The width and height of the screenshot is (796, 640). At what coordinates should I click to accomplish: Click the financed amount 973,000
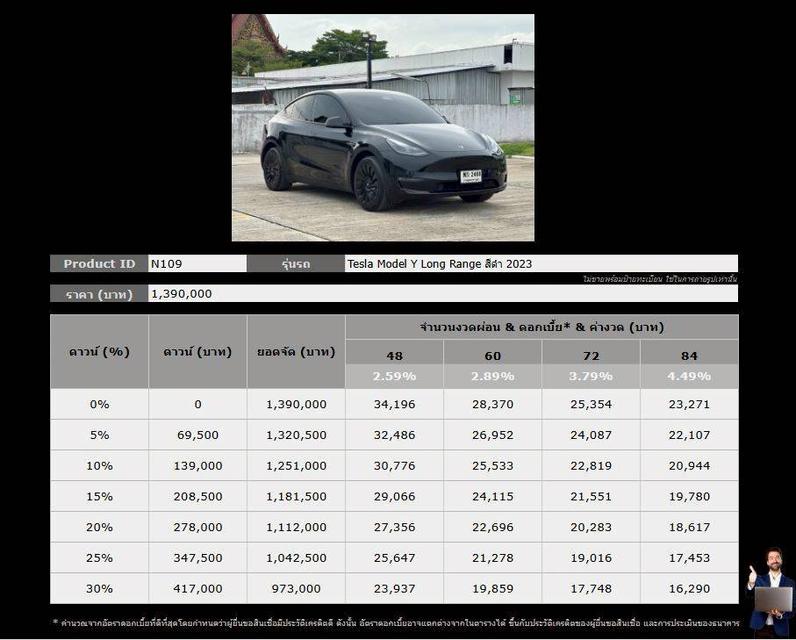tap(296, 589)
